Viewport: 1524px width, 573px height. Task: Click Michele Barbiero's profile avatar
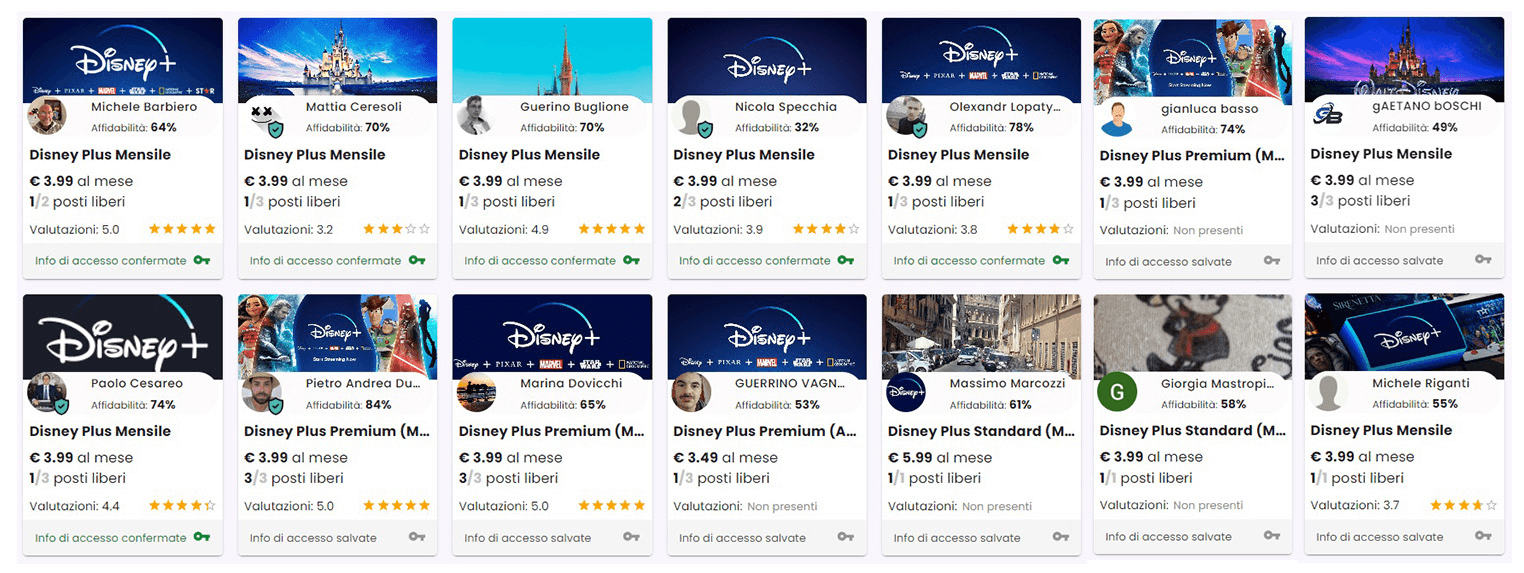47,116
